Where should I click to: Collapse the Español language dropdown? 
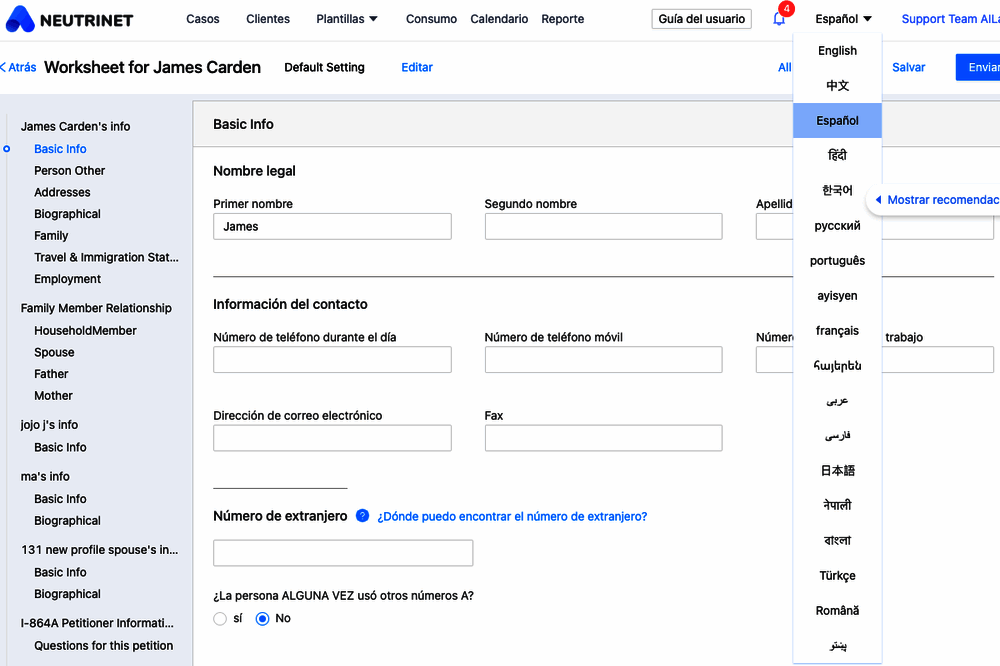click(843, 19)
